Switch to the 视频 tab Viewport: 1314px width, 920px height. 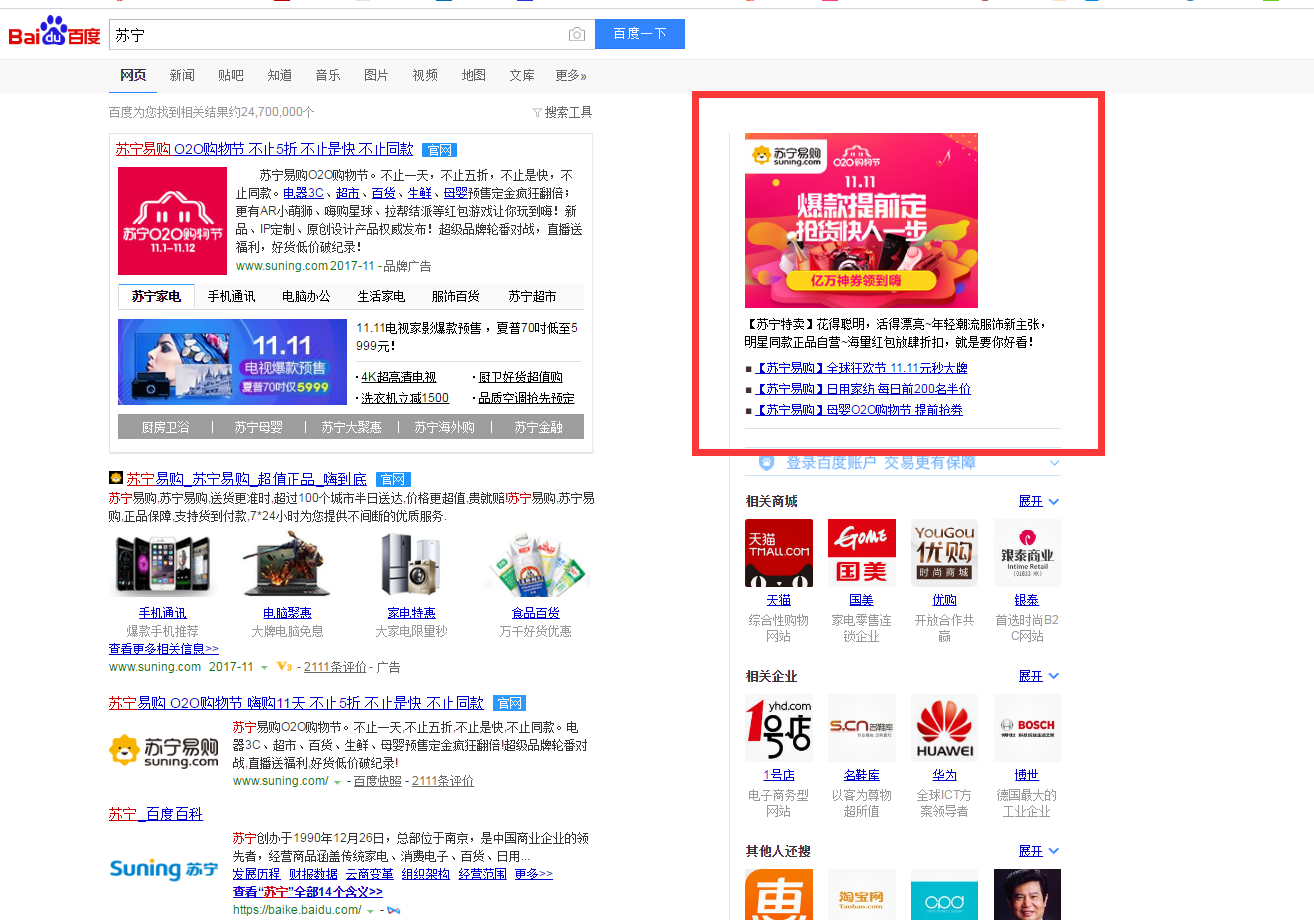(425, 75)
